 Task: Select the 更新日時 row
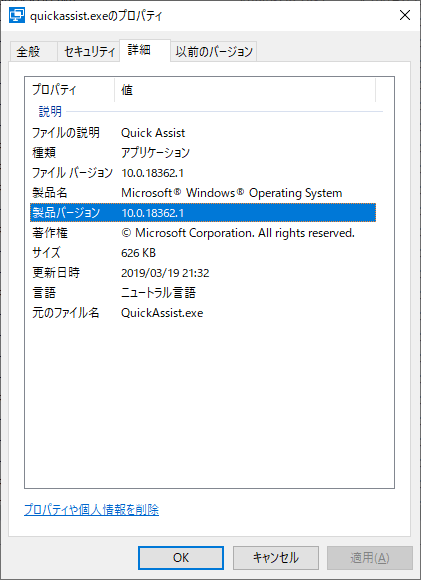[x=203, y=273]
